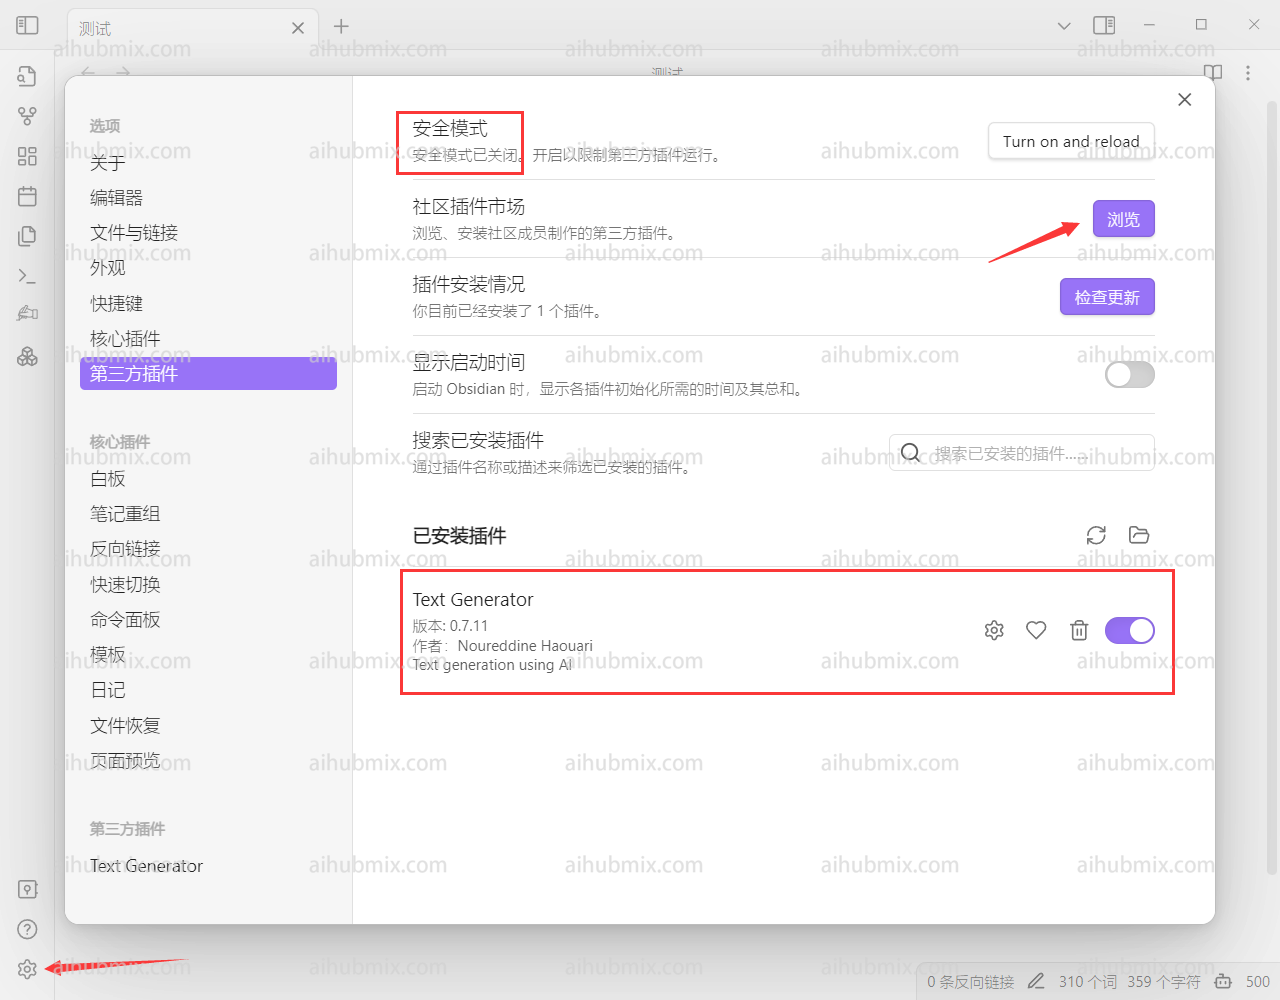The image size is (1280, 1000).
Task: Uninstall Text Generator with the trash icon
Action: click(x=1078, y=630)
